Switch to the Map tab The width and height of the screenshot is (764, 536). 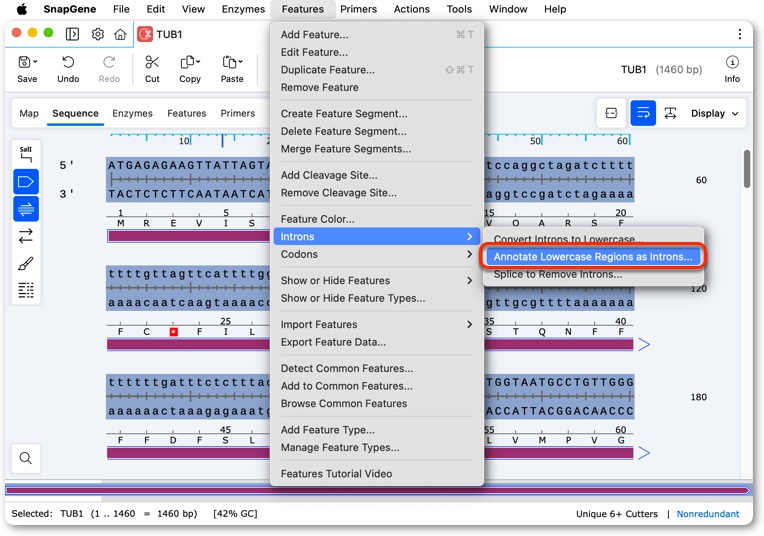(x=29, y=114)
